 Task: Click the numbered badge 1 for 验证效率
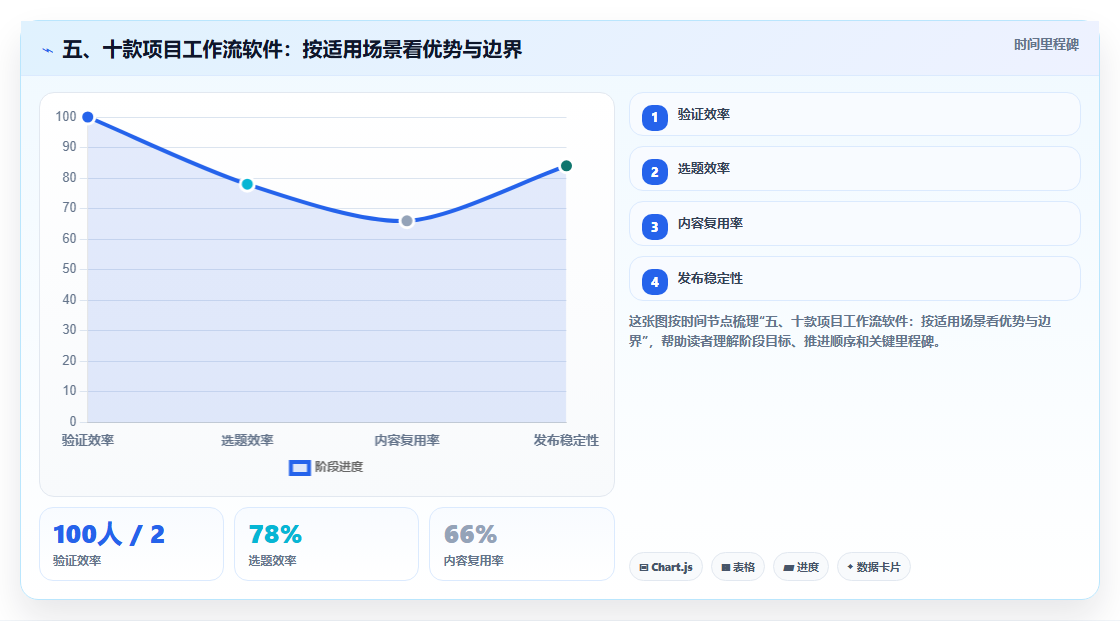(654, 118)
